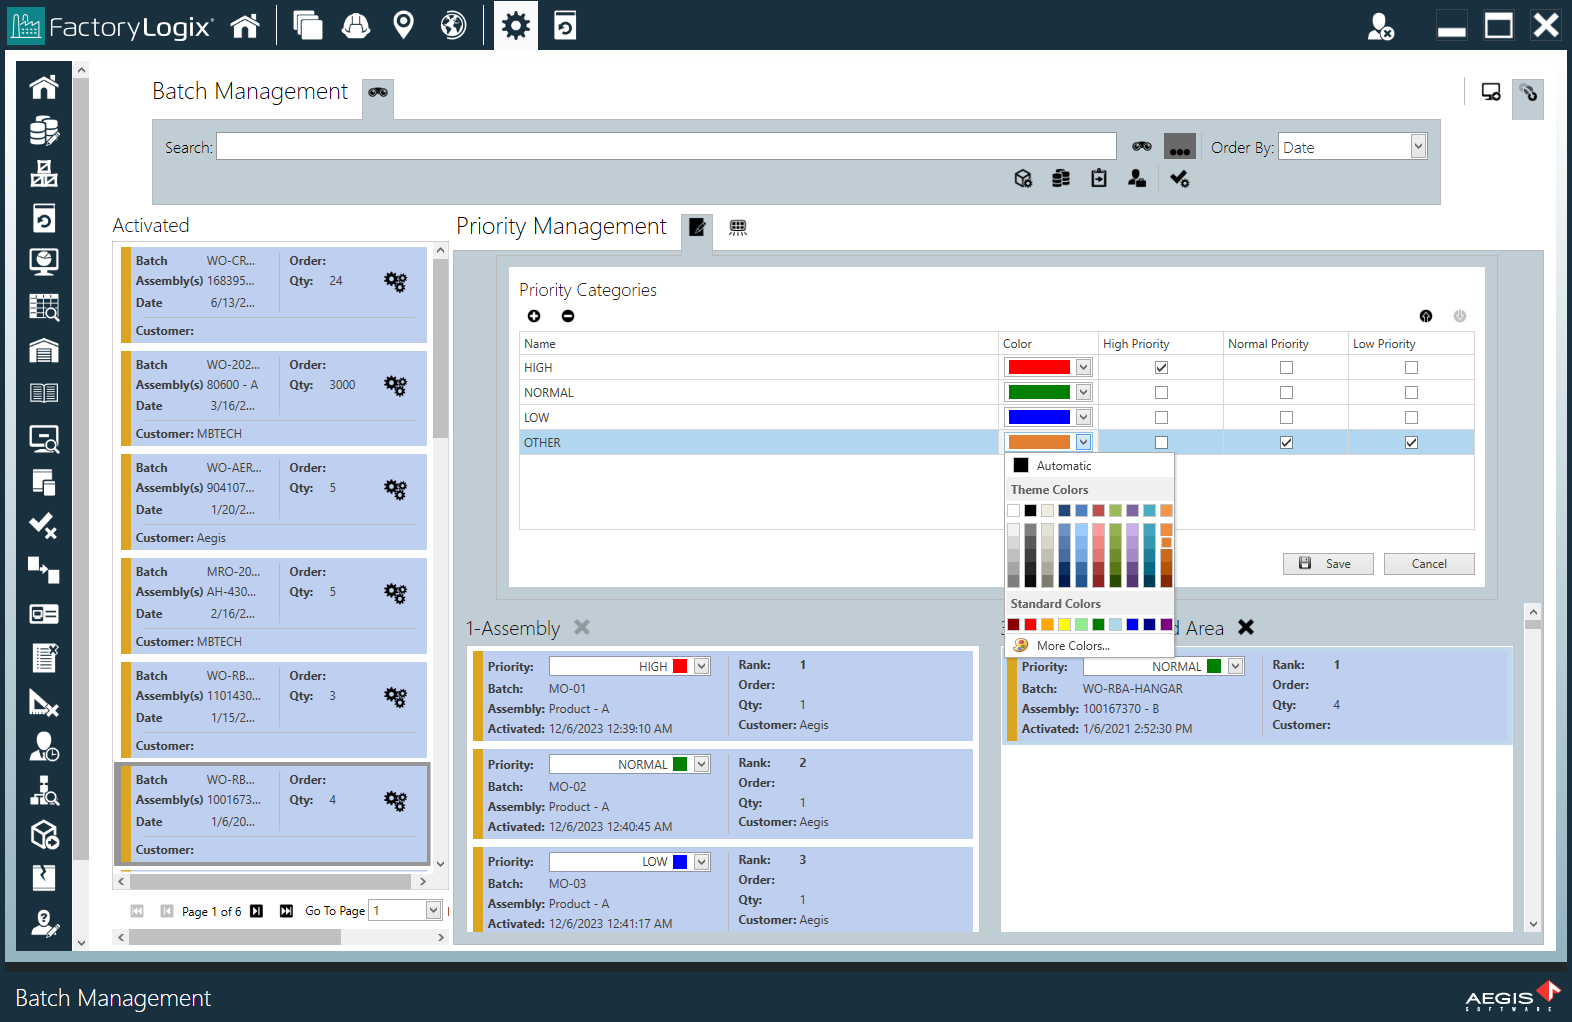Toggle Low Priority checkbox for OTHER row
This screenshot has height=1022, width=1572.
click(x=1411, y=443)
